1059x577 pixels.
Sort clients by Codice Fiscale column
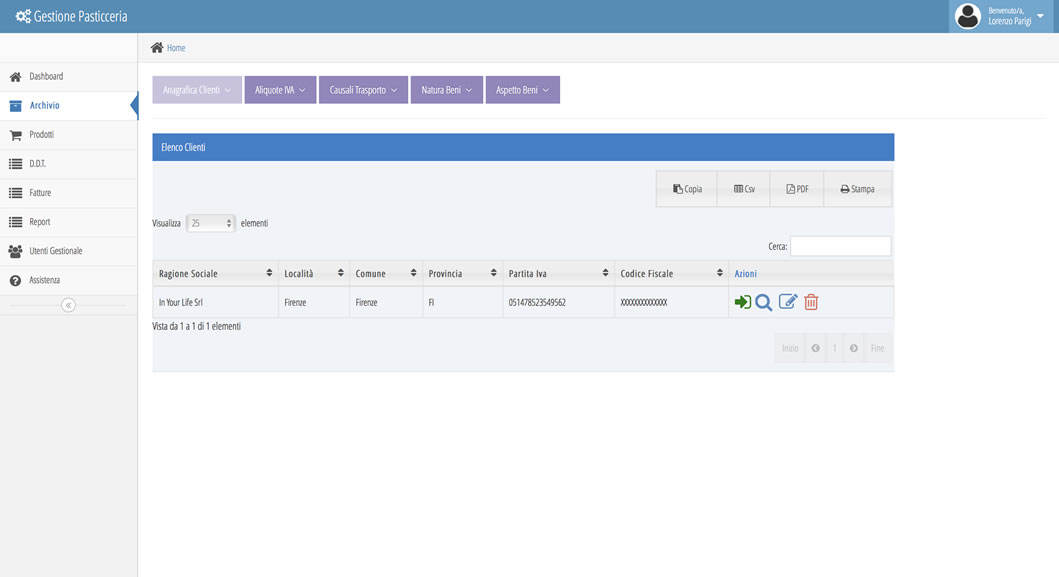(671, 273)
